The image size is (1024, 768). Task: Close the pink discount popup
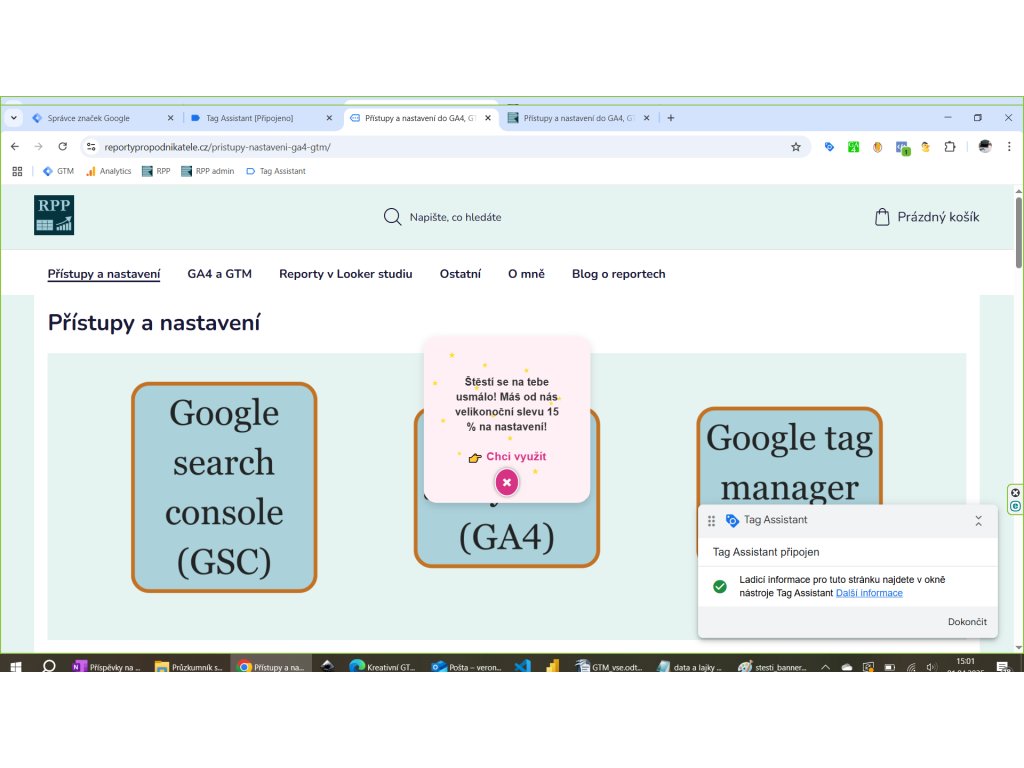coord(507,482)
